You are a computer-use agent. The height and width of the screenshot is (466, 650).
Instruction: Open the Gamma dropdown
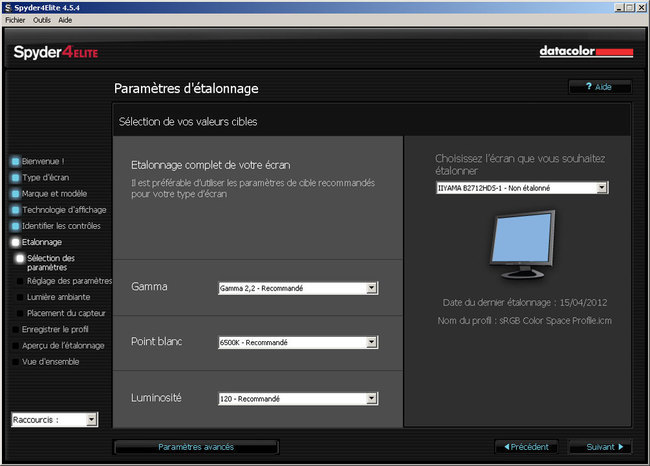(298, 288)
